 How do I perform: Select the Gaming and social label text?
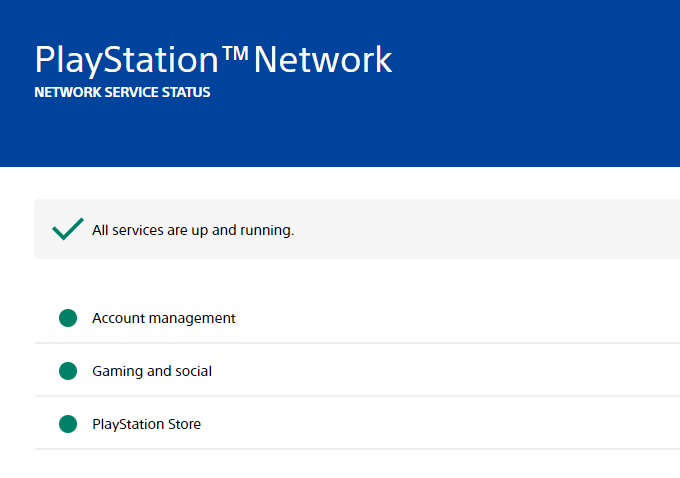coord(152,371)
